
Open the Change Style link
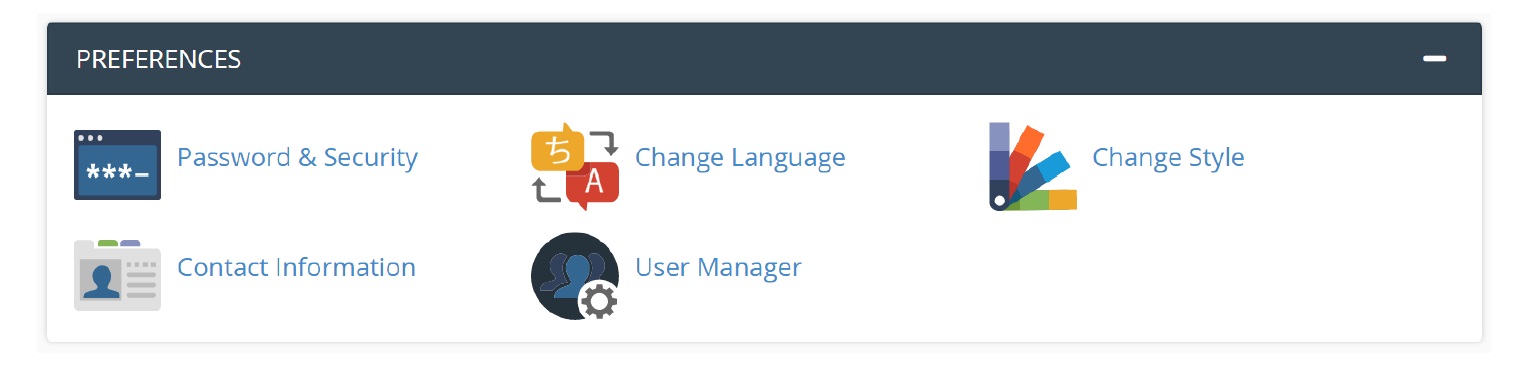1168,158
